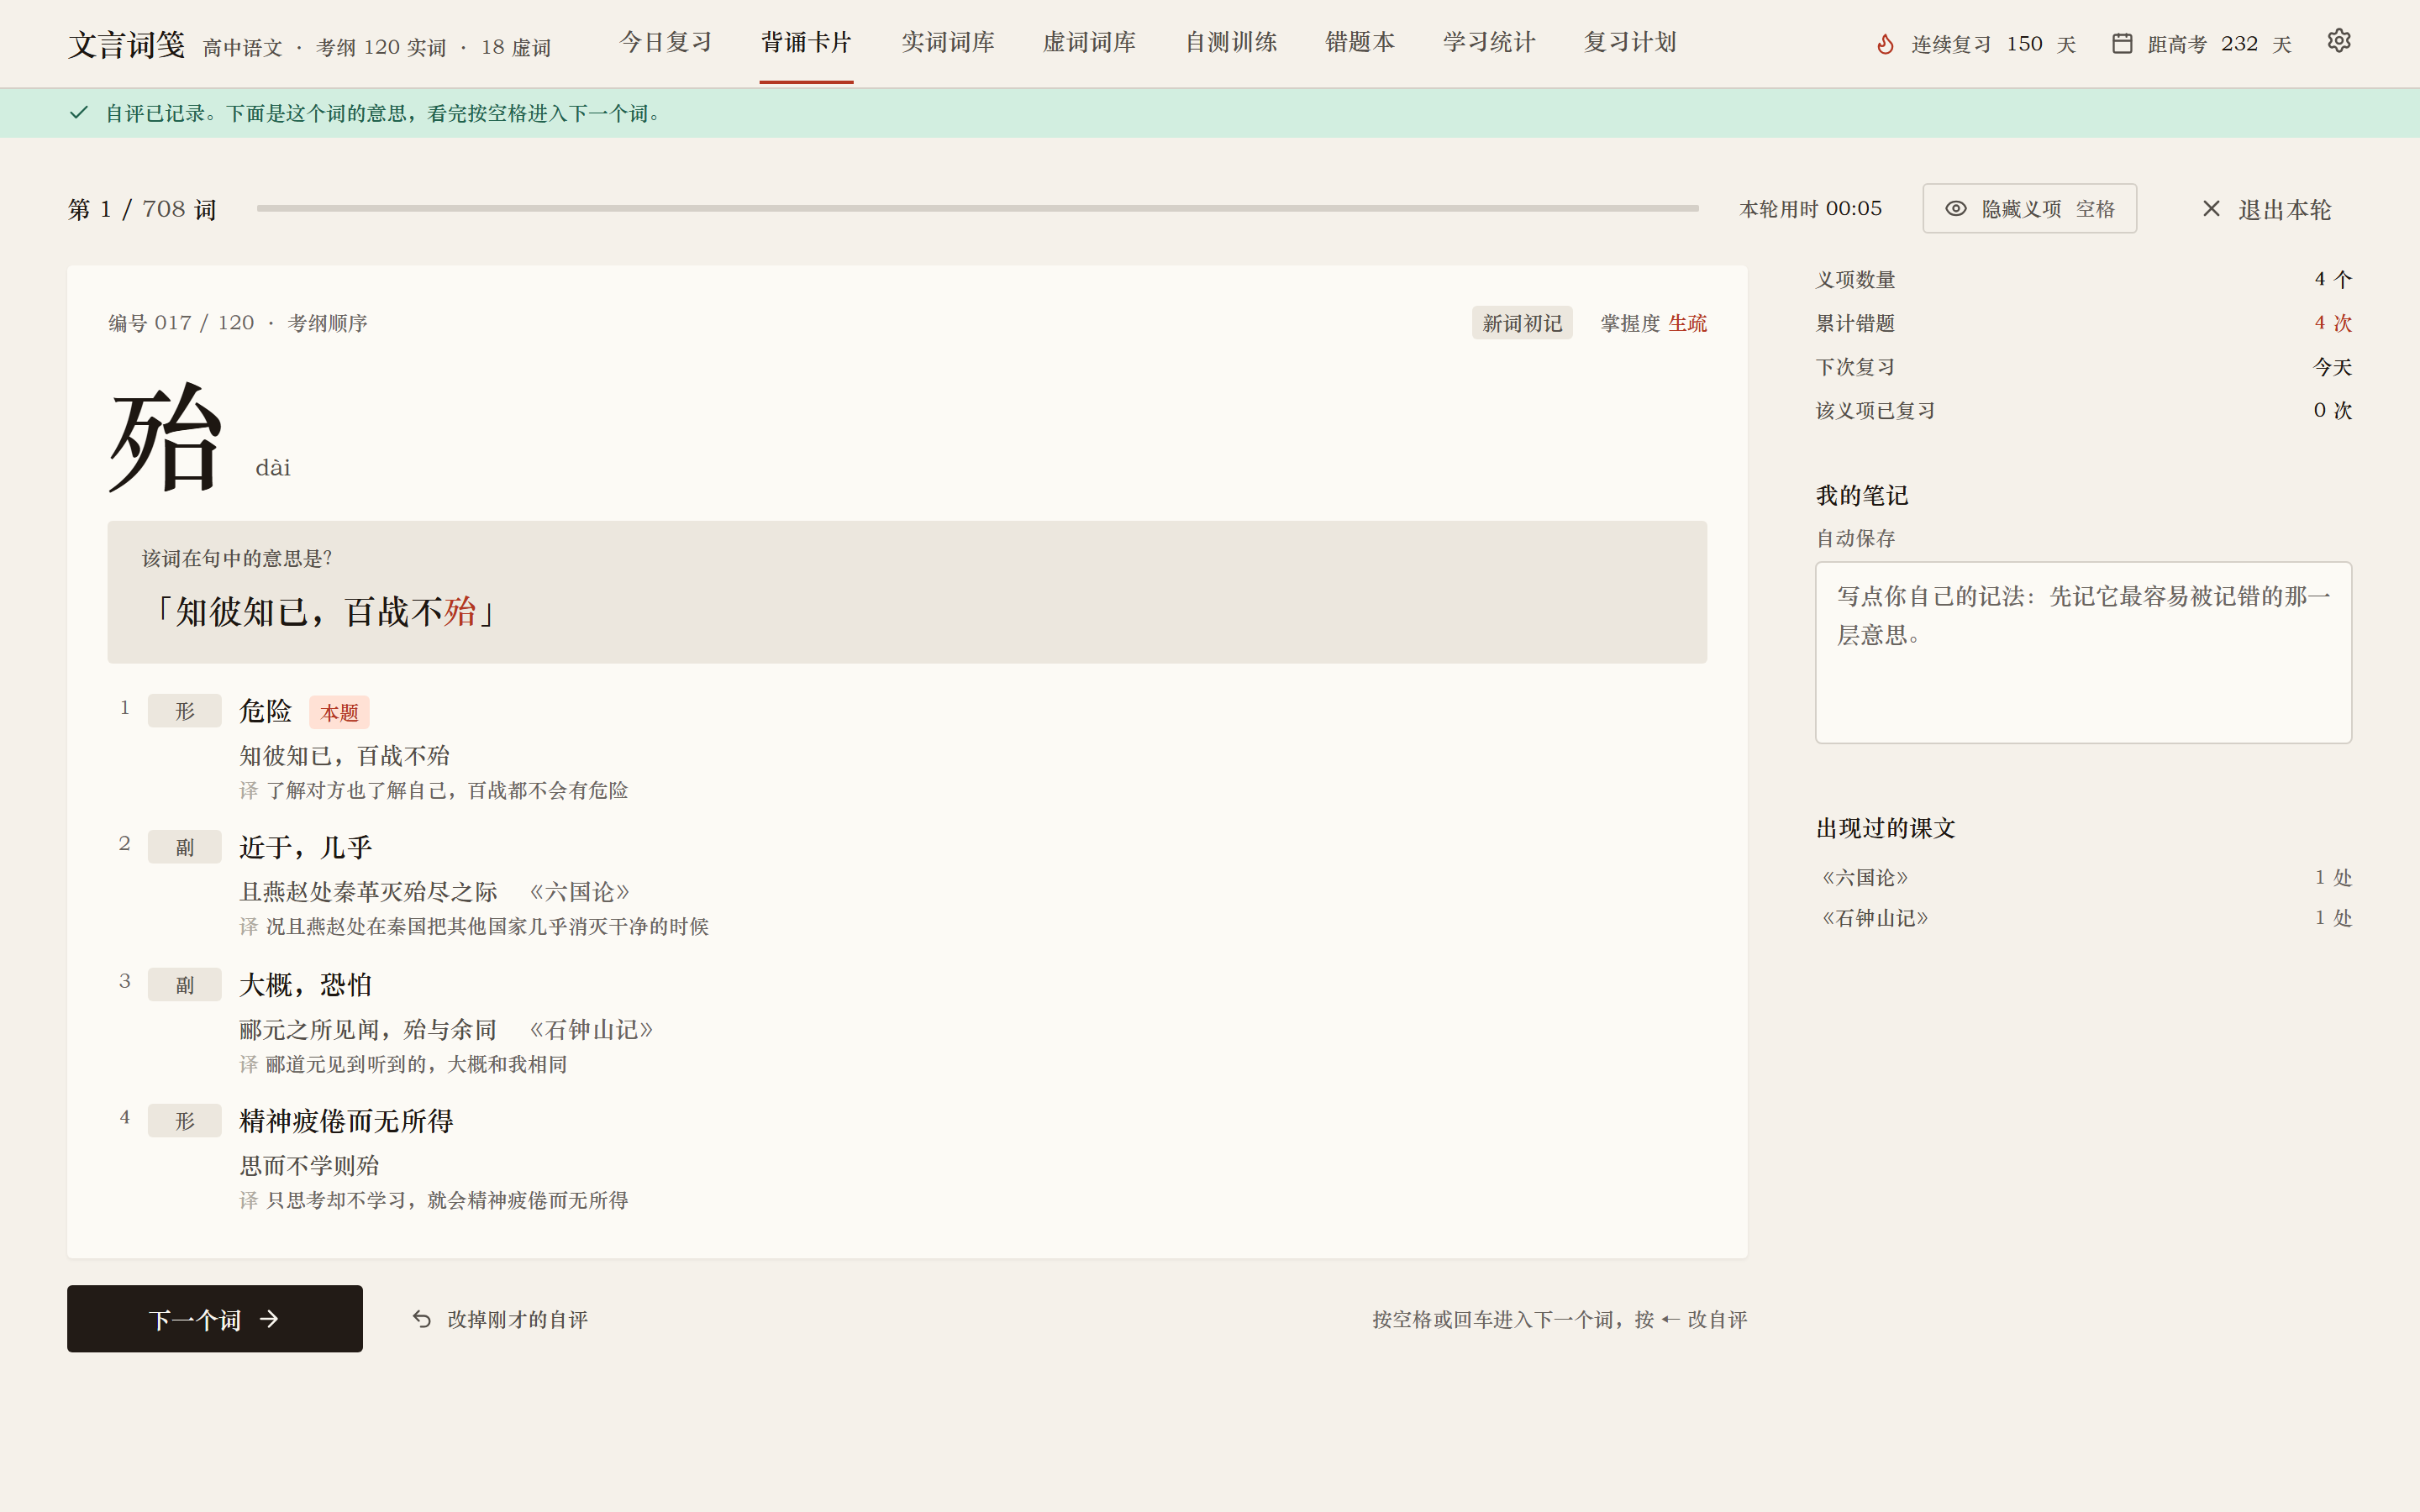Viewport: 2420px width, 1512px height.
Task: Open the 复习计划 tab
Action: point(1630,42)
